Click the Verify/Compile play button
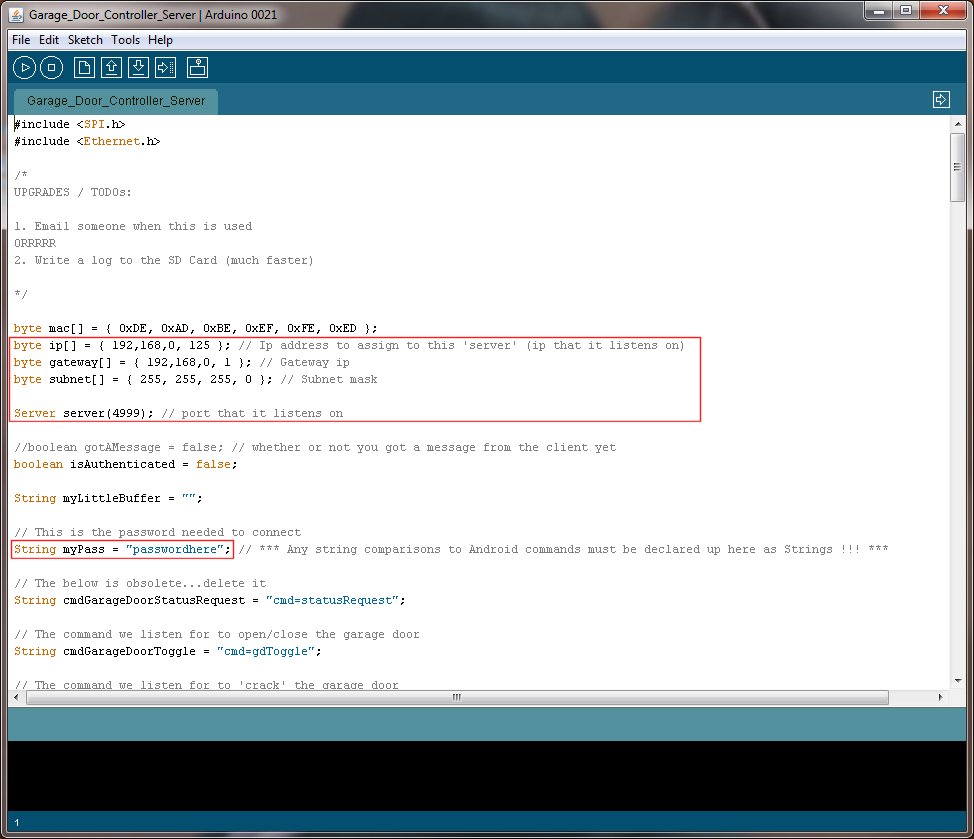The image size is (974, 839). pos(25,67)
